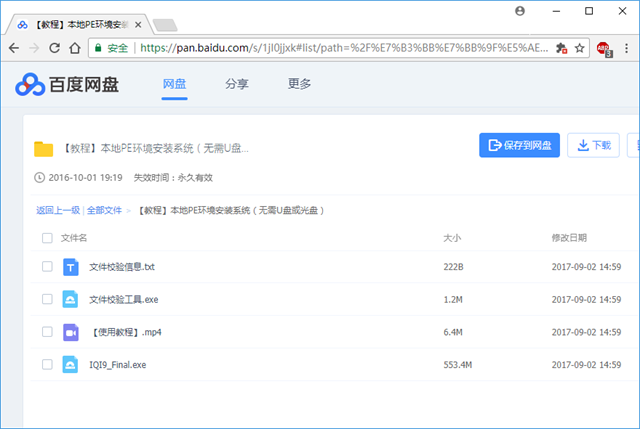Screen dimensions: 640x429
Task: Click the browser back arrow
Action: click(14, 48)
